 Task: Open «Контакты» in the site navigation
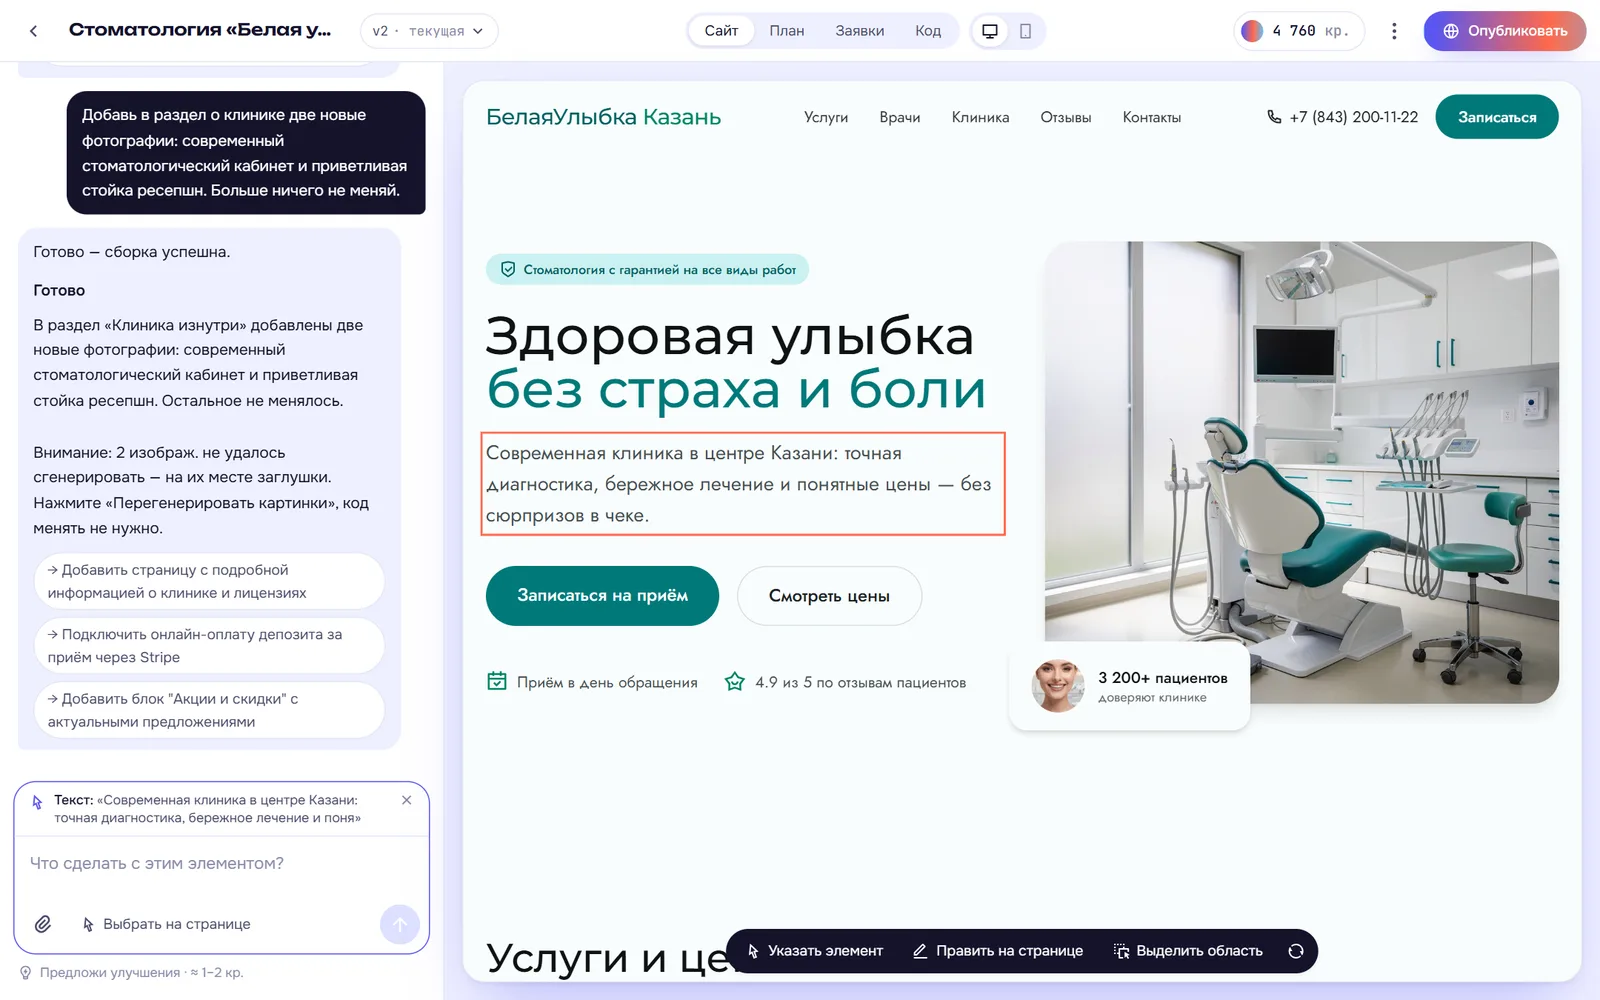pyautogui.click(x=1152, y=117)
